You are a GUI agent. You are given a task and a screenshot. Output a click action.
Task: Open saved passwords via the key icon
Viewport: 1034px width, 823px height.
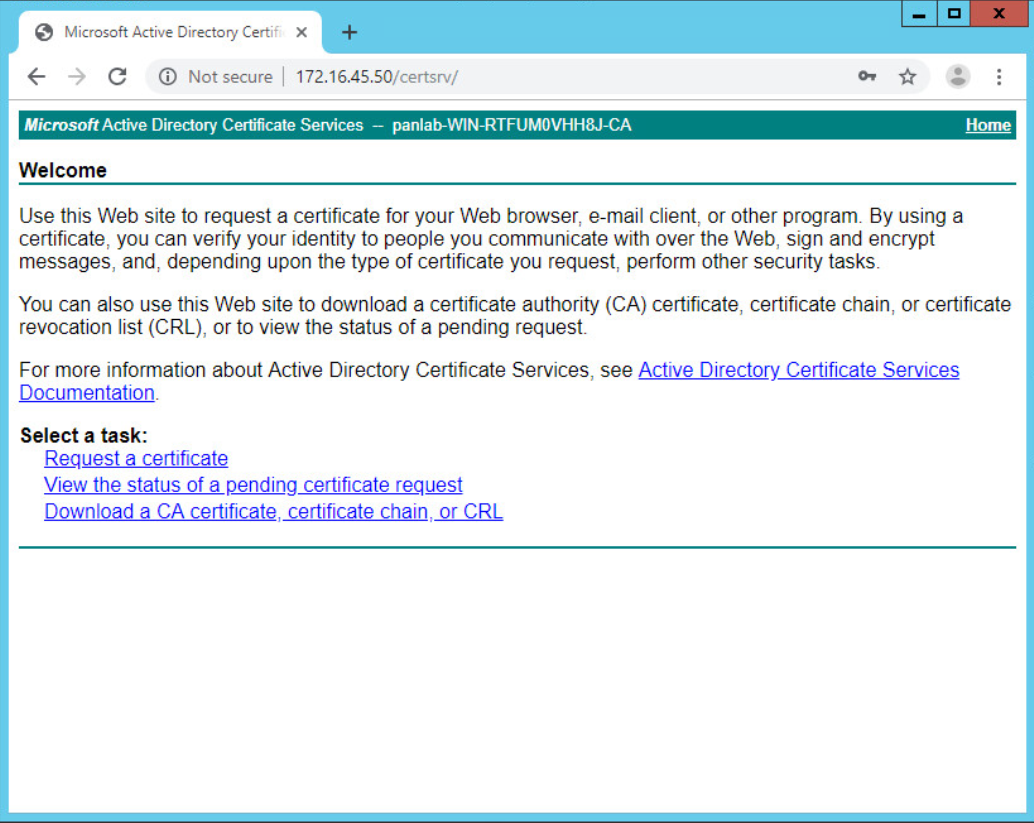click(x=867, y=76)
